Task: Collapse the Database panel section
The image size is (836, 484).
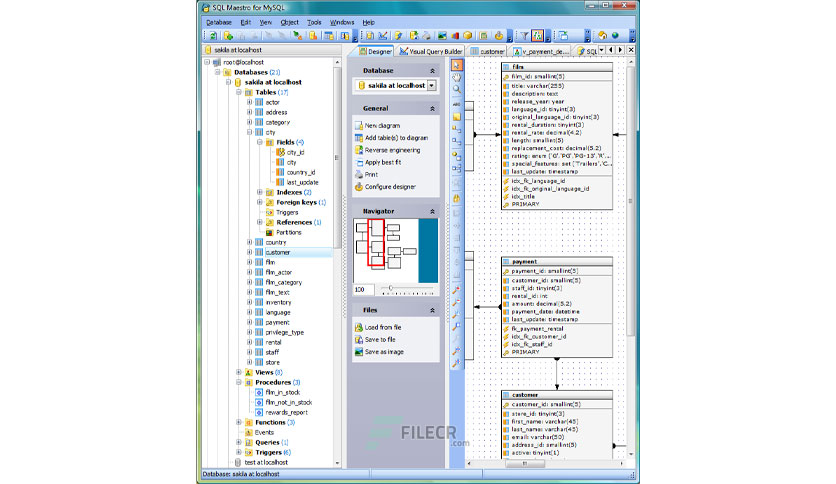Action: tap(432, 71)
